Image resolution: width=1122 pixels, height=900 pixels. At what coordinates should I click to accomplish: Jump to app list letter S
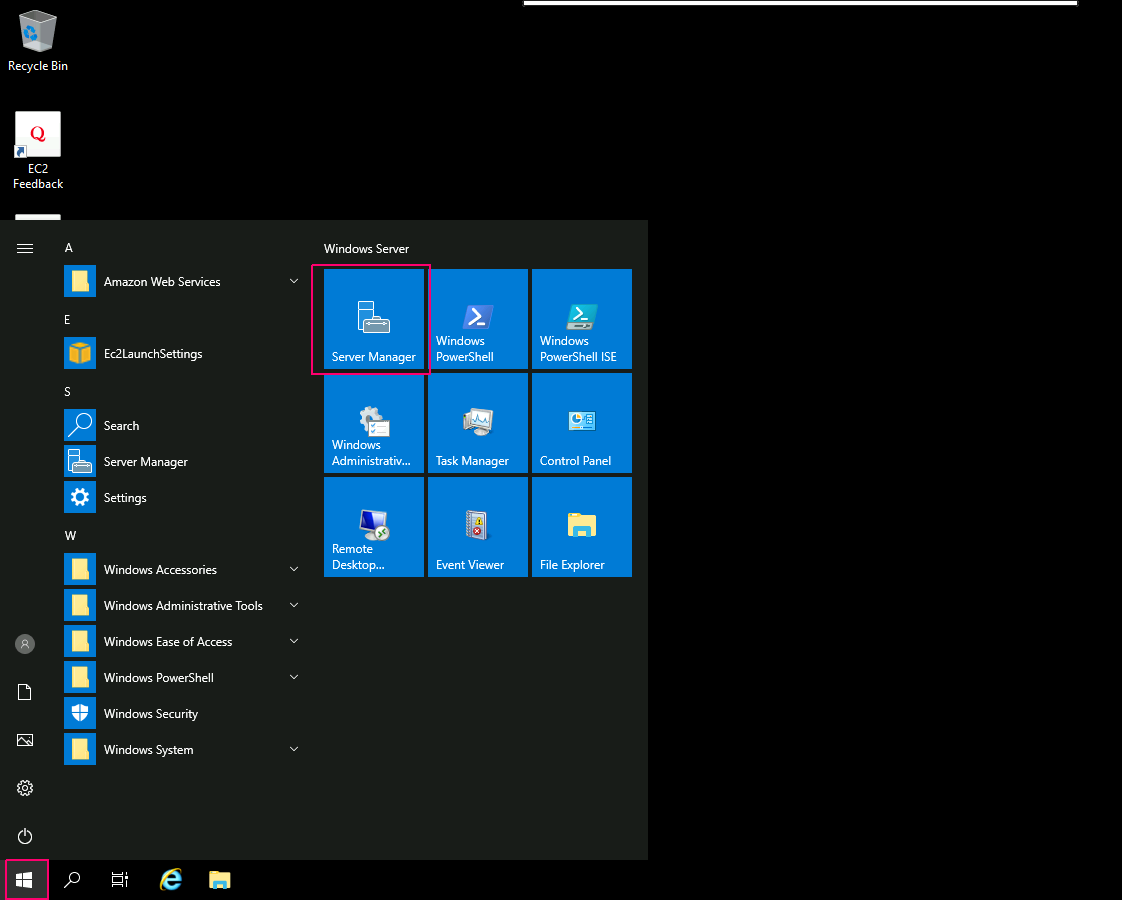coord(67,392)
